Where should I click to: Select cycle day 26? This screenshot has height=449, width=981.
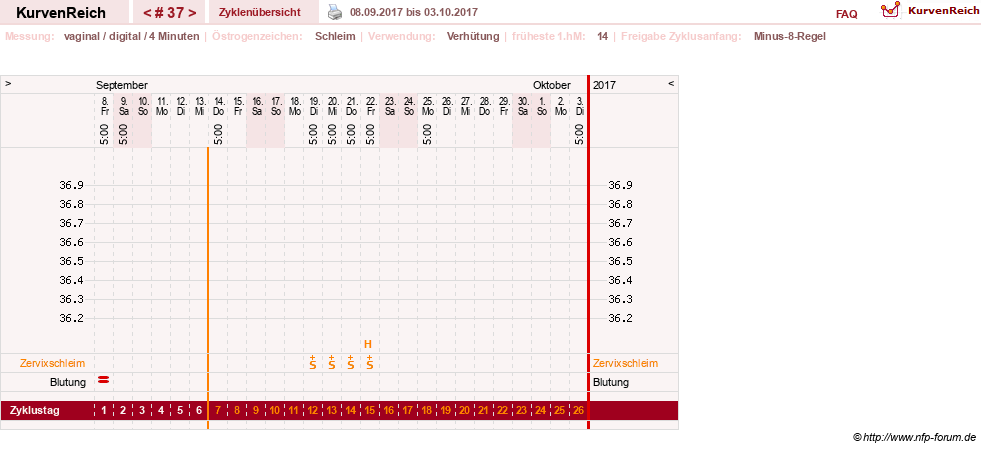coord(578,411)
